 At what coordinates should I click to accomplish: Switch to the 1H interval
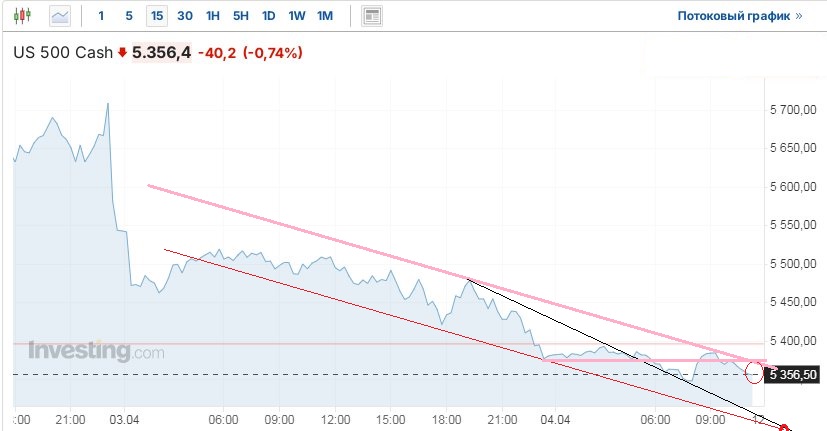pos(213,16)
